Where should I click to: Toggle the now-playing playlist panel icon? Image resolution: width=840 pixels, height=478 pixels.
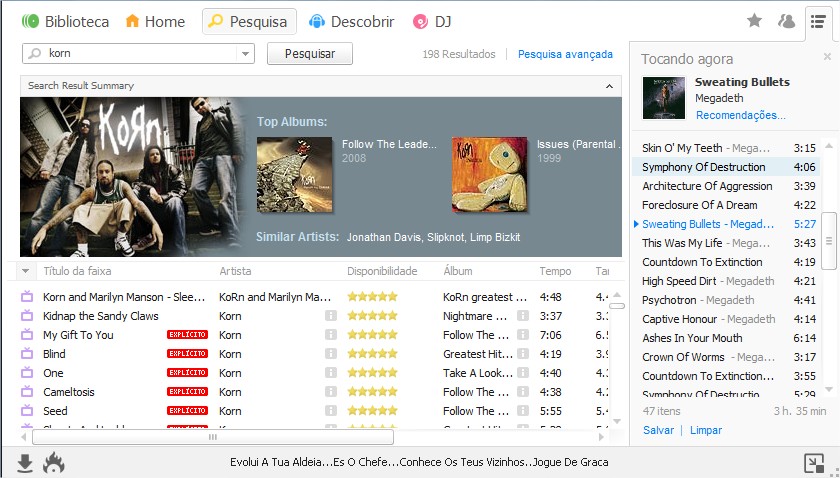pos(818,21)
